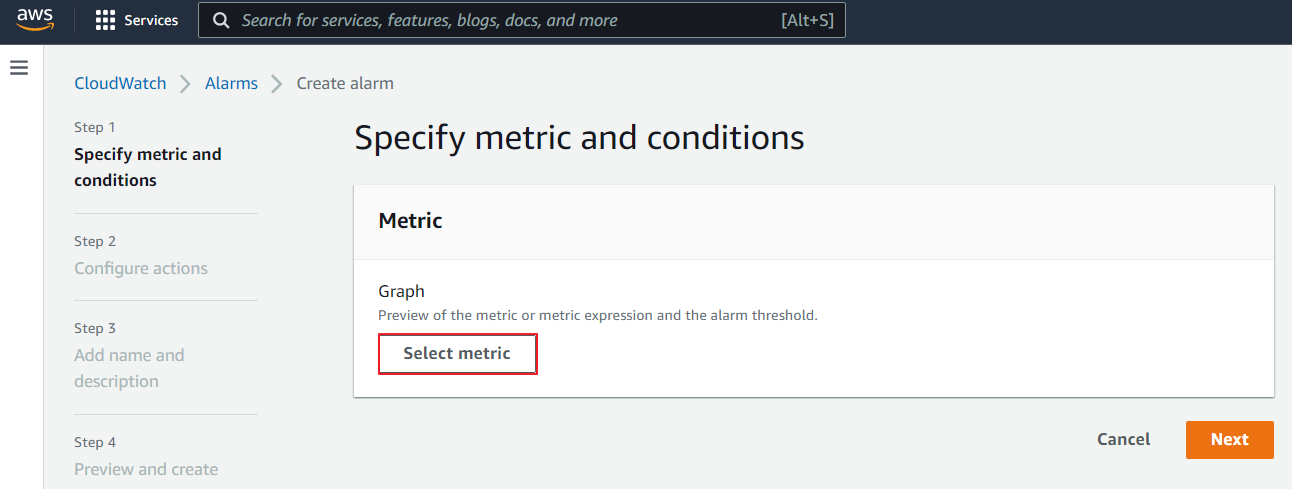
Task: Click the chevron after Alarms breadcrumb
Action: 277,84
